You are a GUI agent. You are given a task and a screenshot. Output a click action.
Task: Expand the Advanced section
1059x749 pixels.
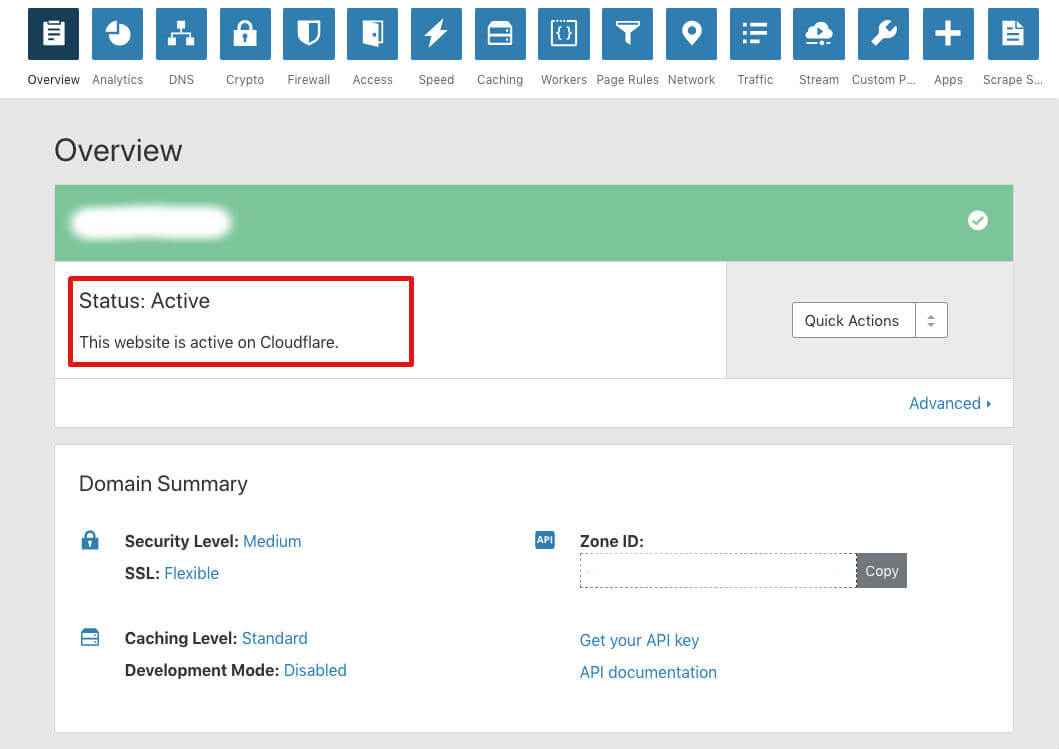(x=950, y=403)
